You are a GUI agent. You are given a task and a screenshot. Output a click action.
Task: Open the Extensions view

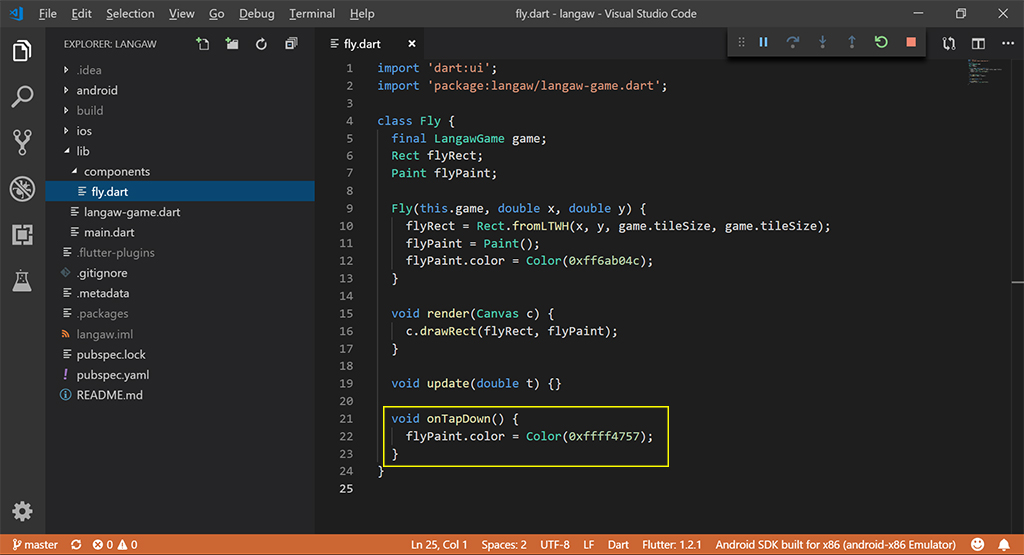(22, 235)
